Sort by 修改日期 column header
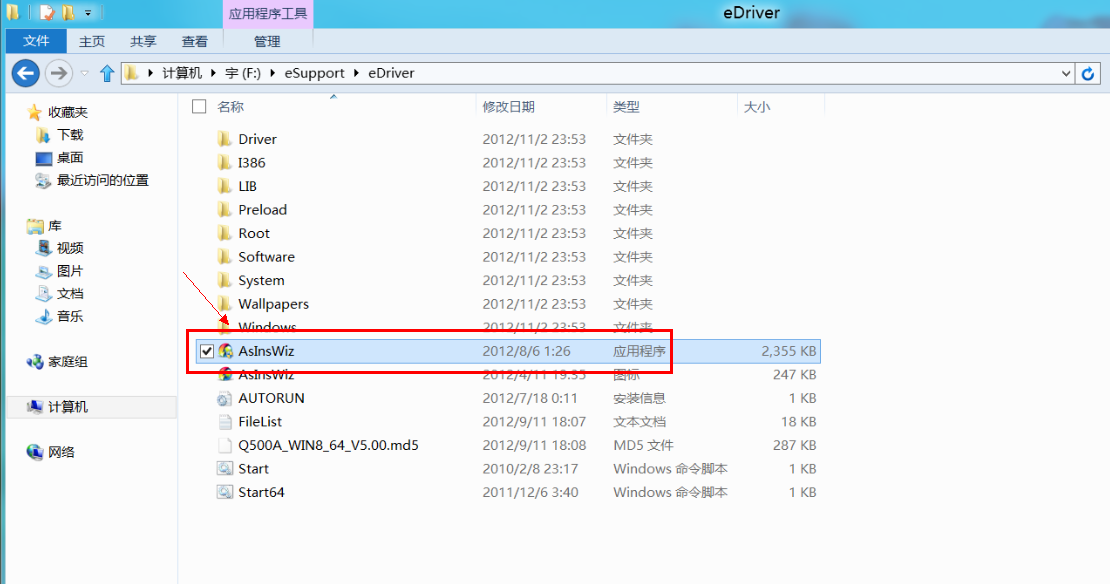Screen dimensions: 1110x584 (508, 107)
